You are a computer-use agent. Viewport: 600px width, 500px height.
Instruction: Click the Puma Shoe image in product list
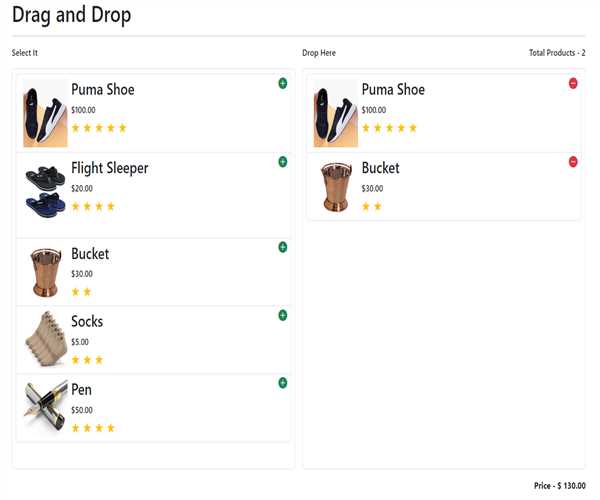(x=45, y=113)
